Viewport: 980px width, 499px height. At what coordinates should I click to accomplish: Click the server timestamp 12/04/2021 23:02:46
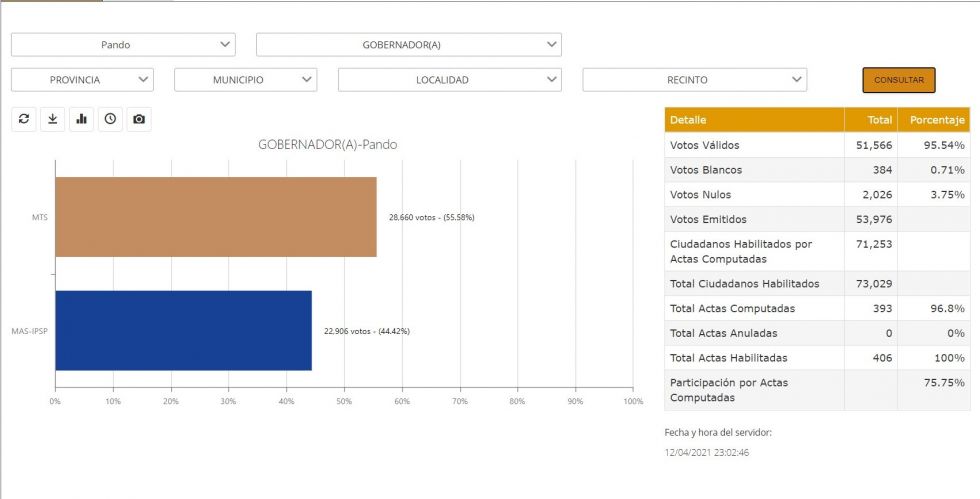[706, 453]
